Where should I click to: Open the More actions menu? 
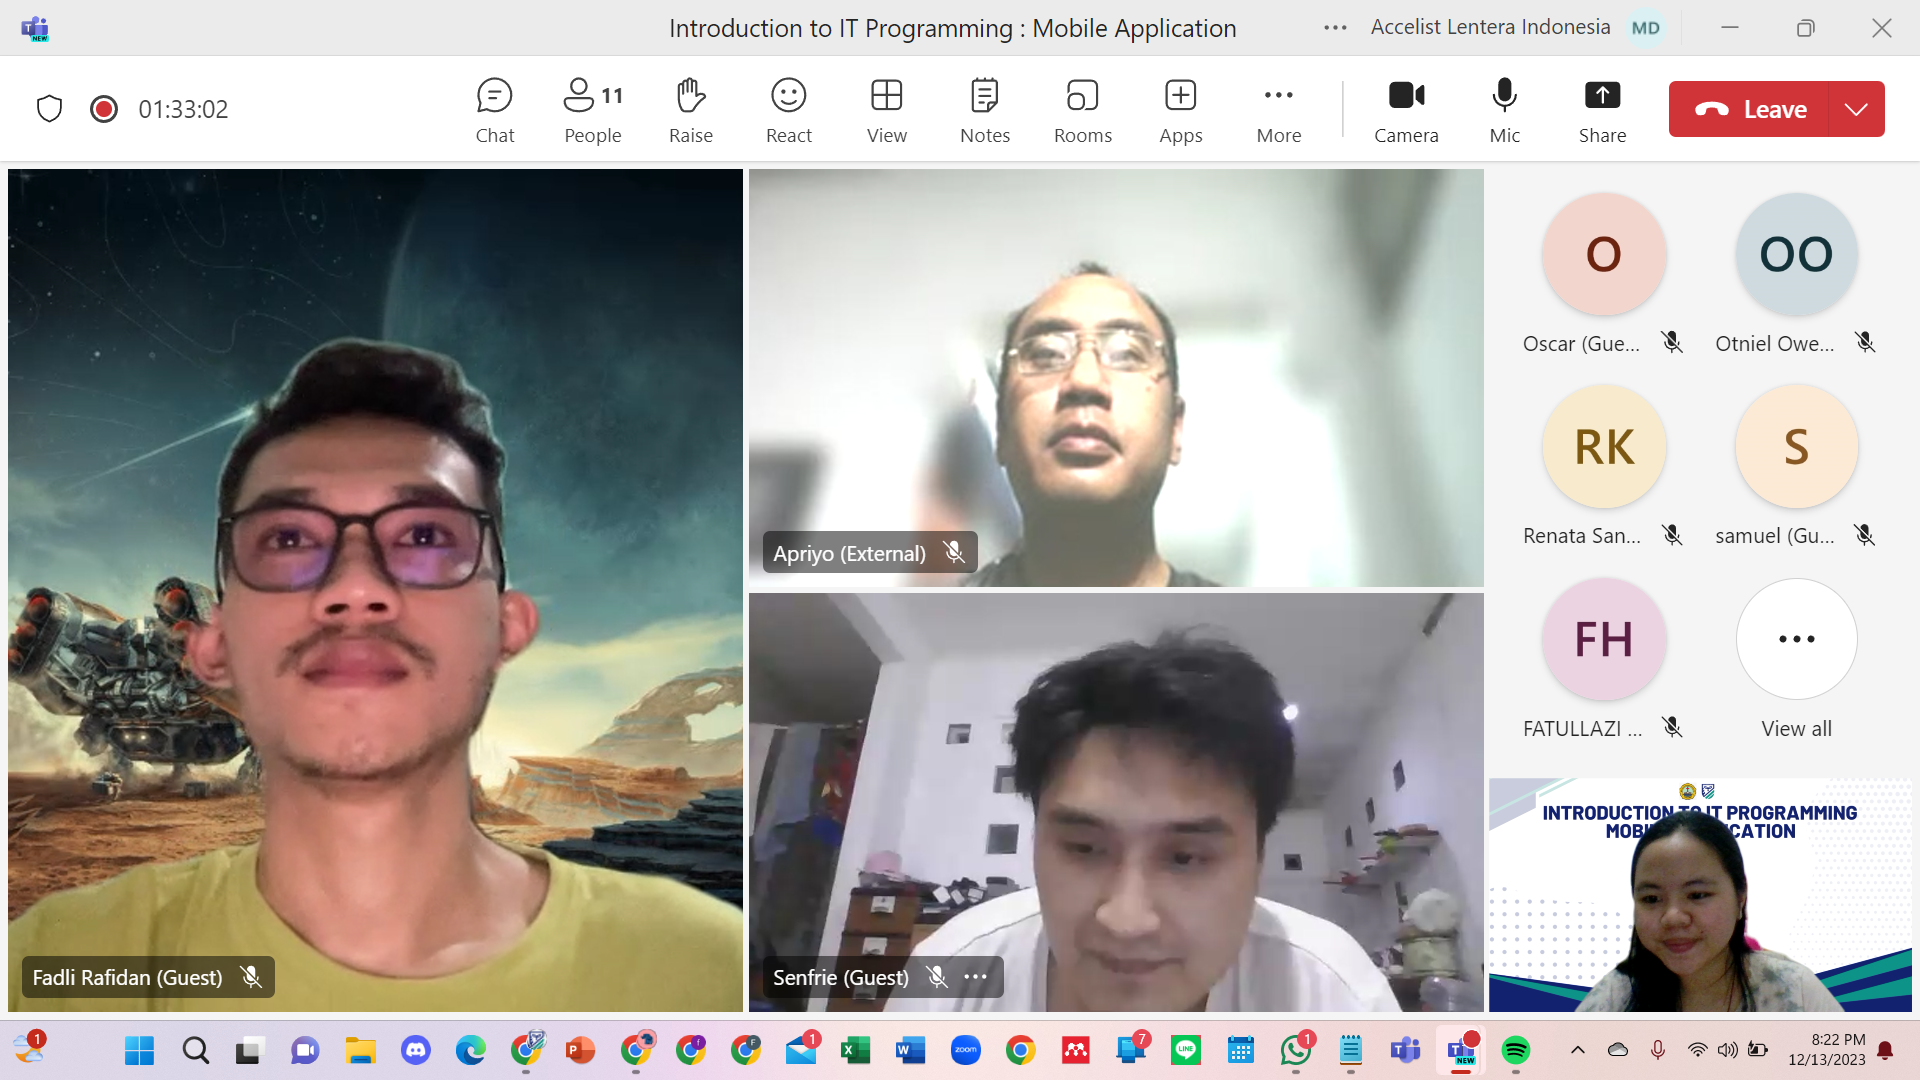tap(1278, 110)
